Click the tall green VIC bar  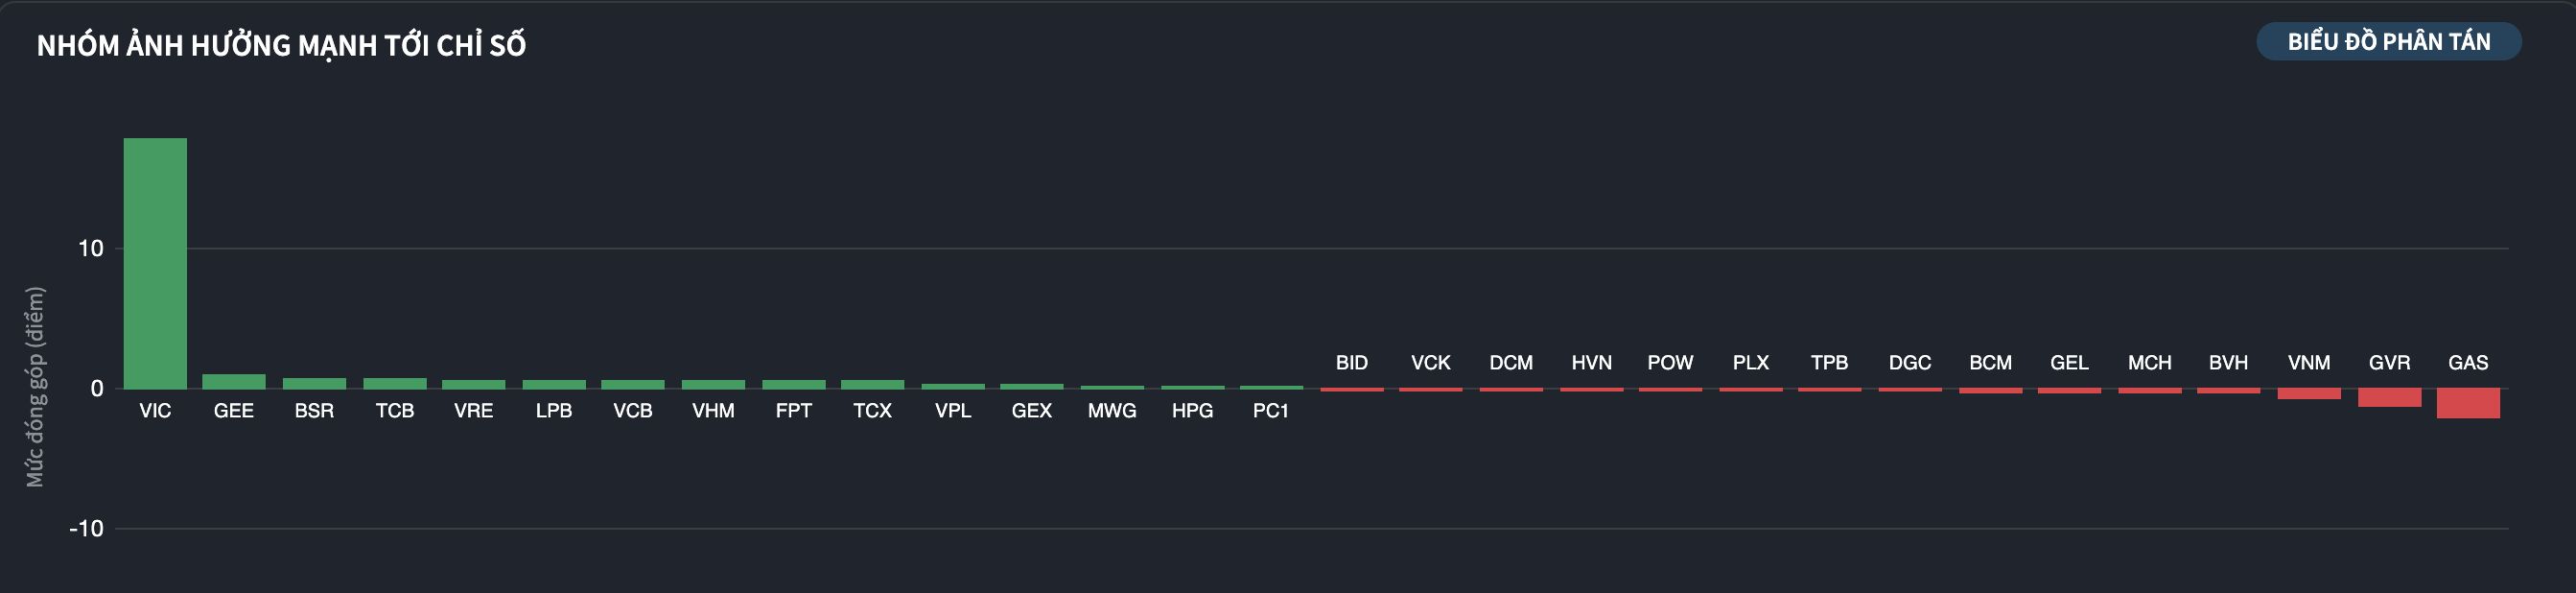(x=155, y=263)
